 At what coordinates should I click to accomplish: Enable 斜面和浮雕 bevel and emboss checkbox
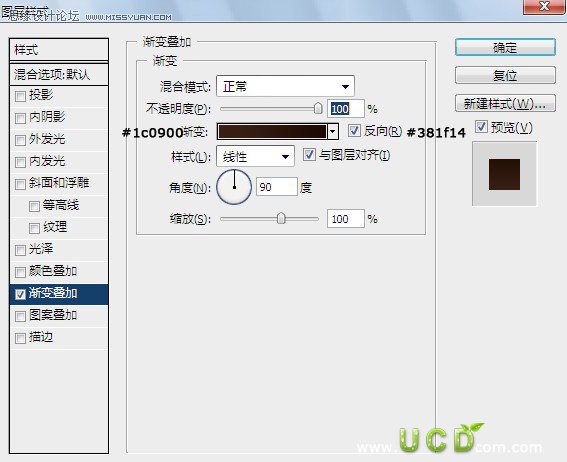point(20,184)
